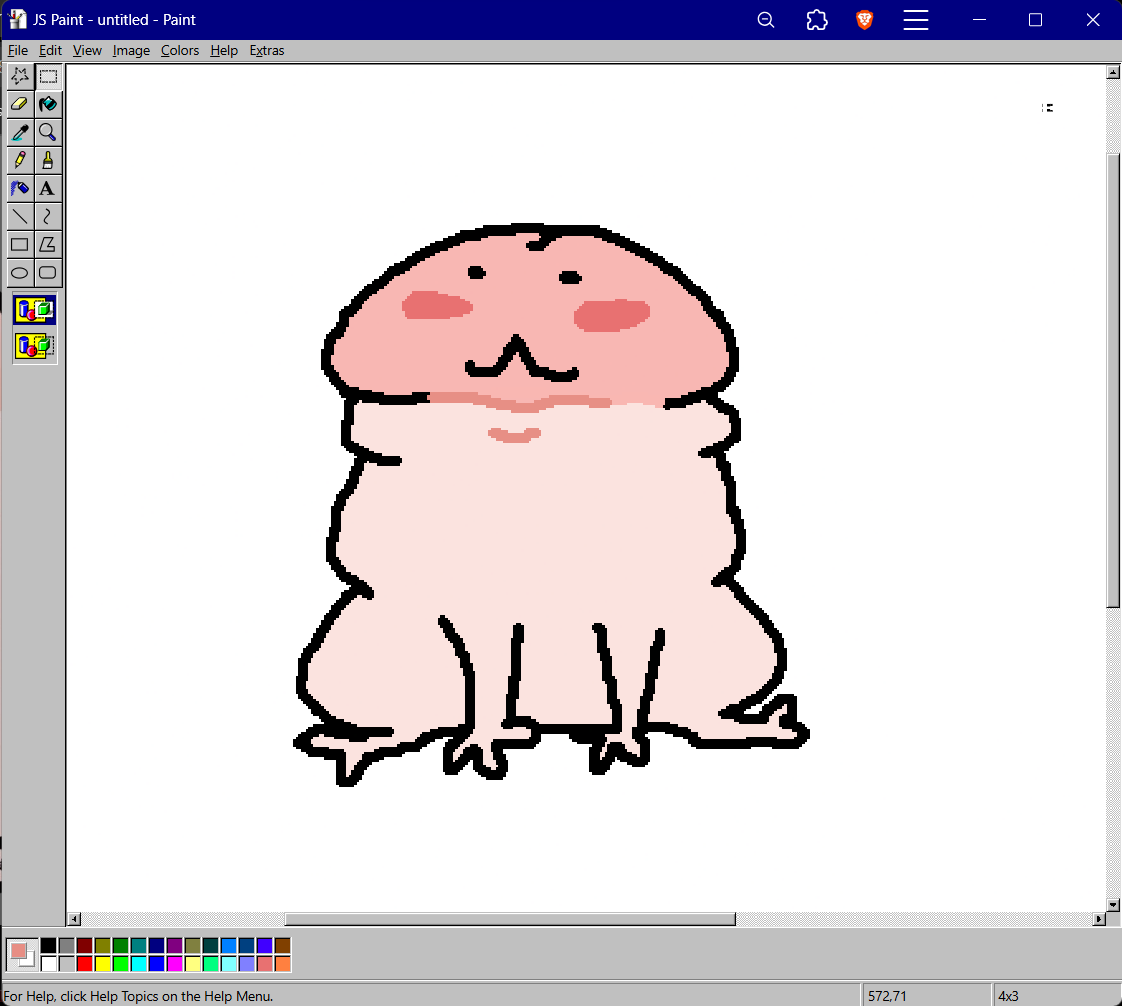
Task: Select the Magnifier tool
Action: [48, 132]
